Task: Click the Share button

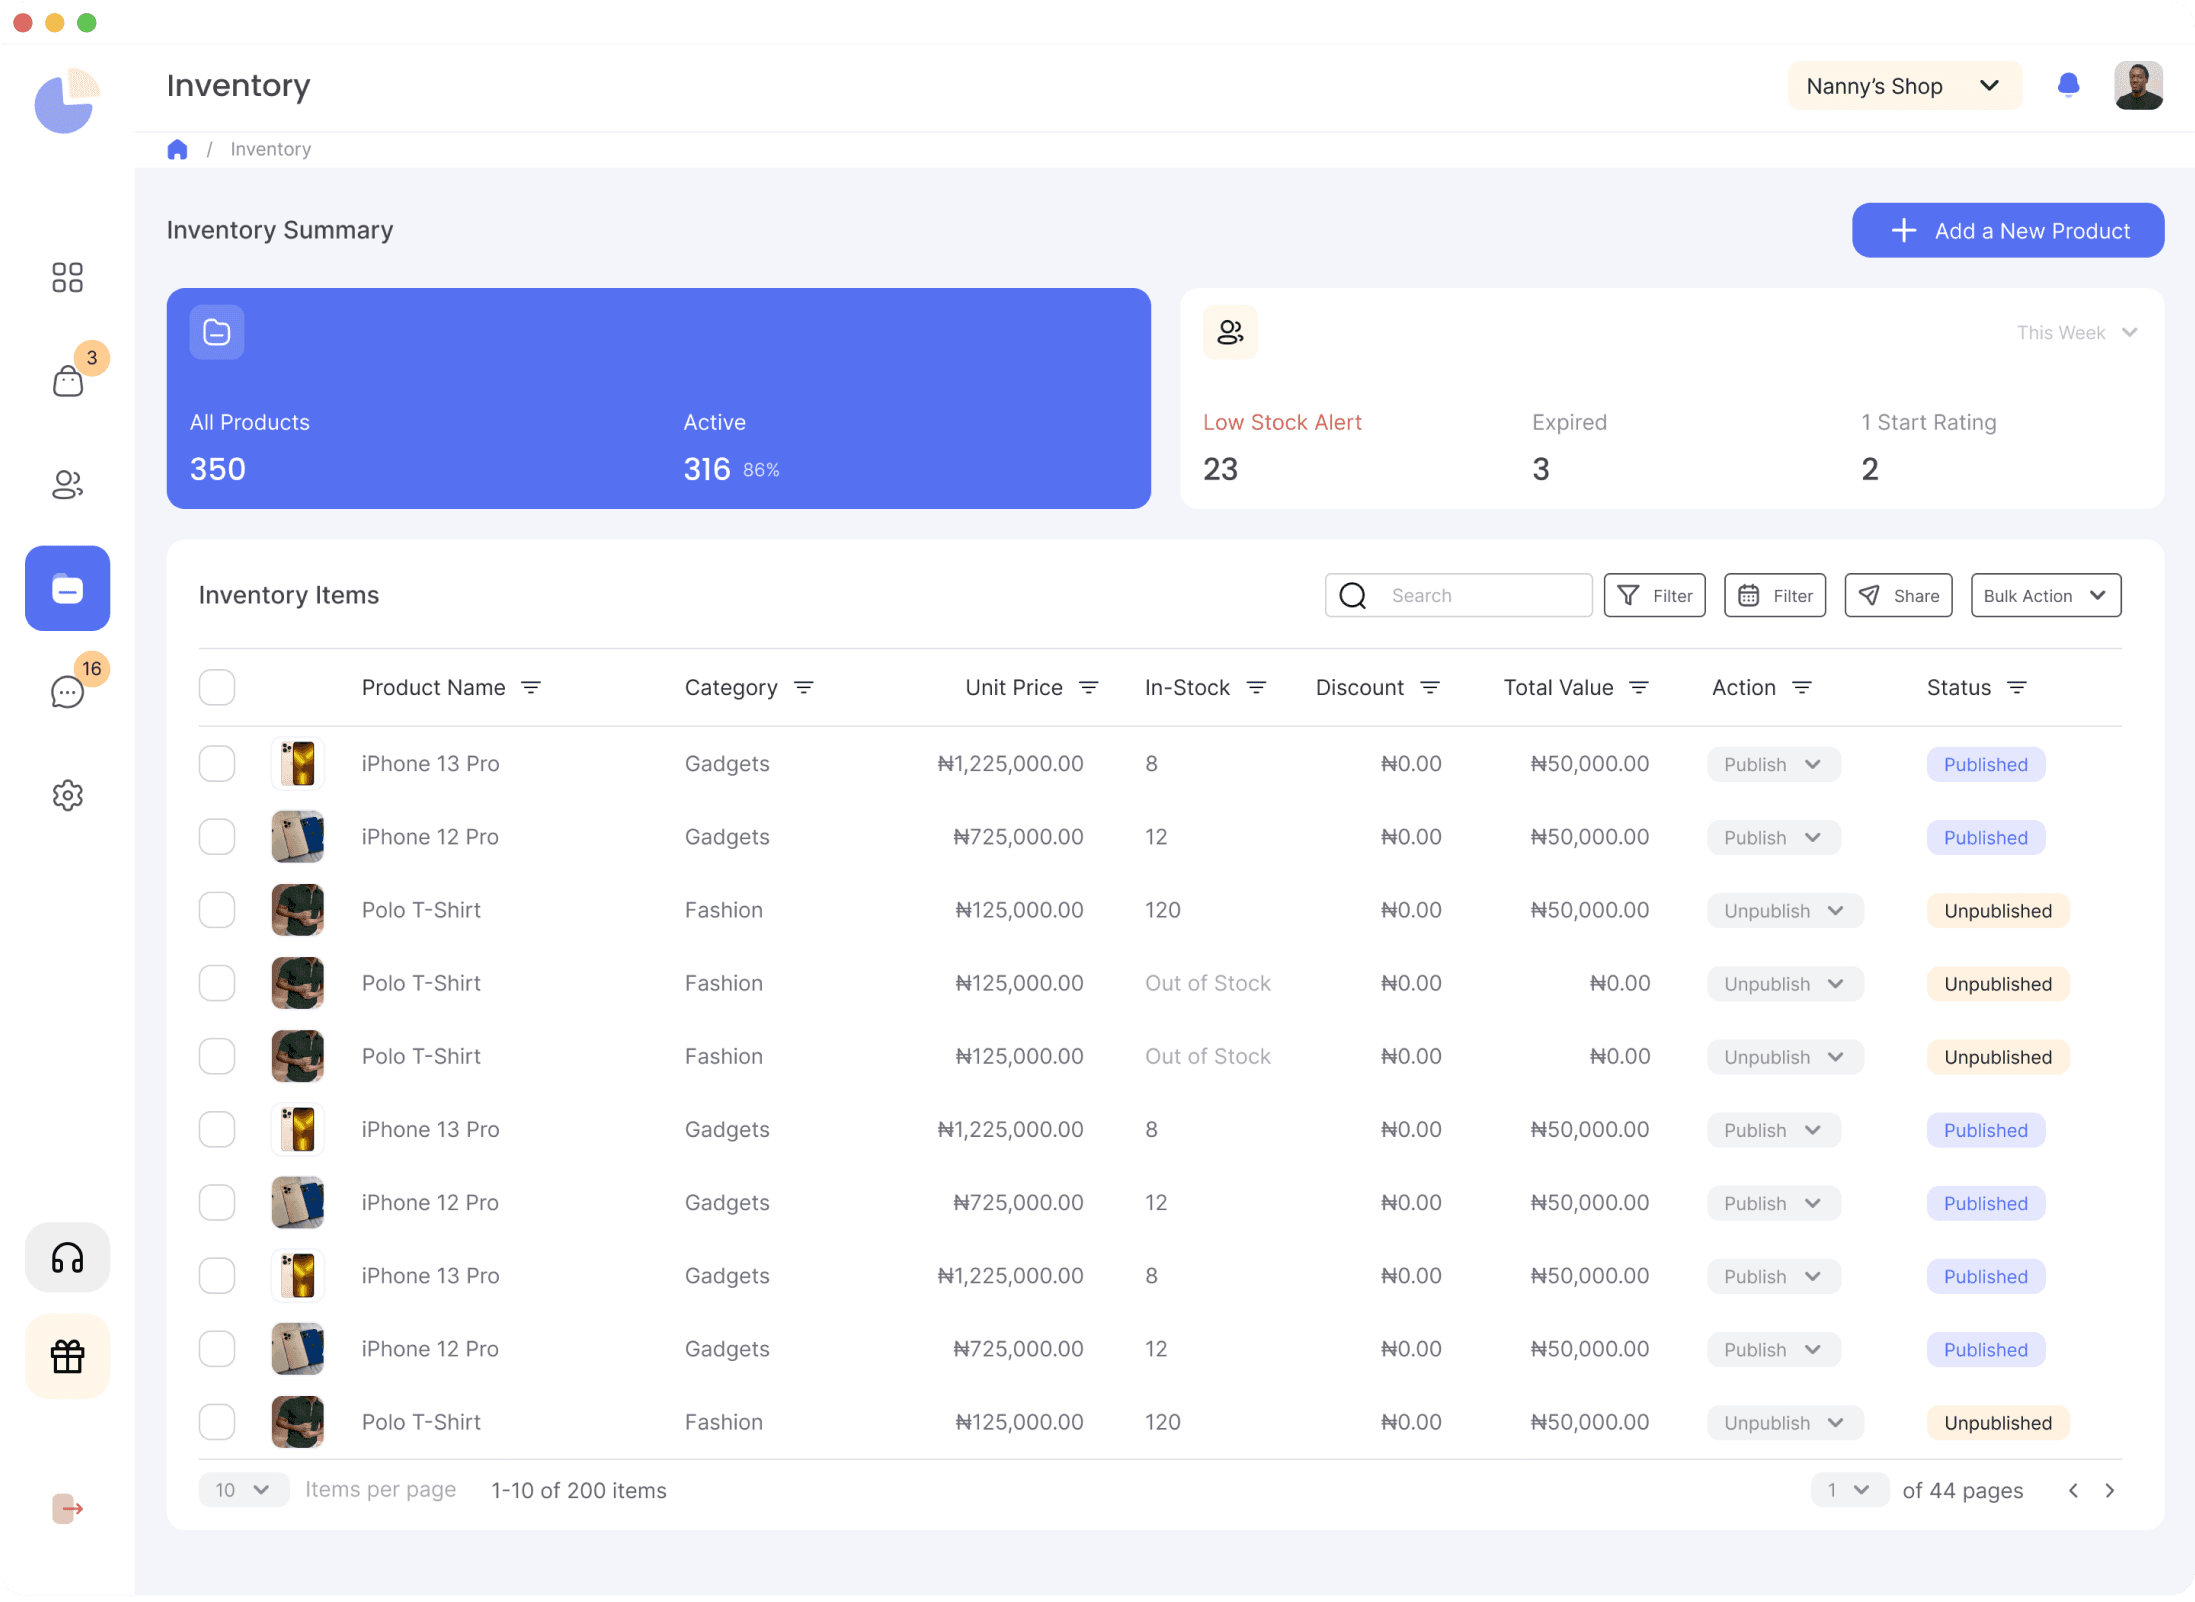Action: pyautogui.click(x=1898, y=595)
